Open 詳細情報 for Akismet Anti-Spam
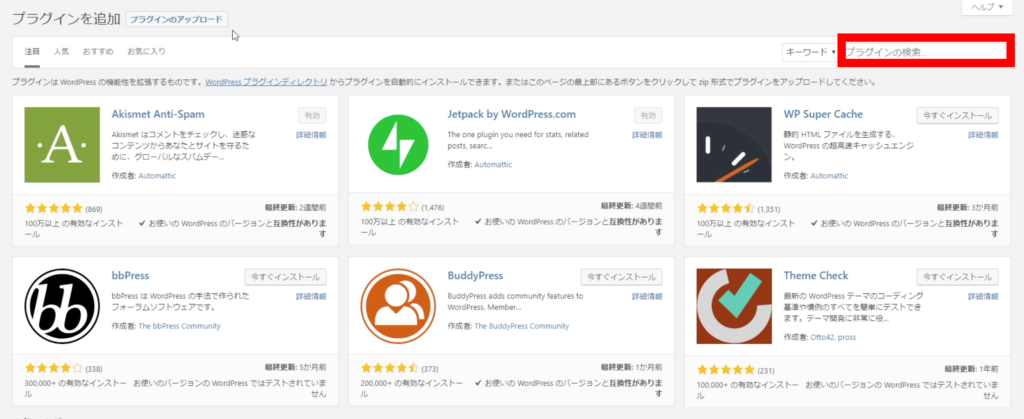Viewport: 1024px width, 419px height. [x=311, y=135]
